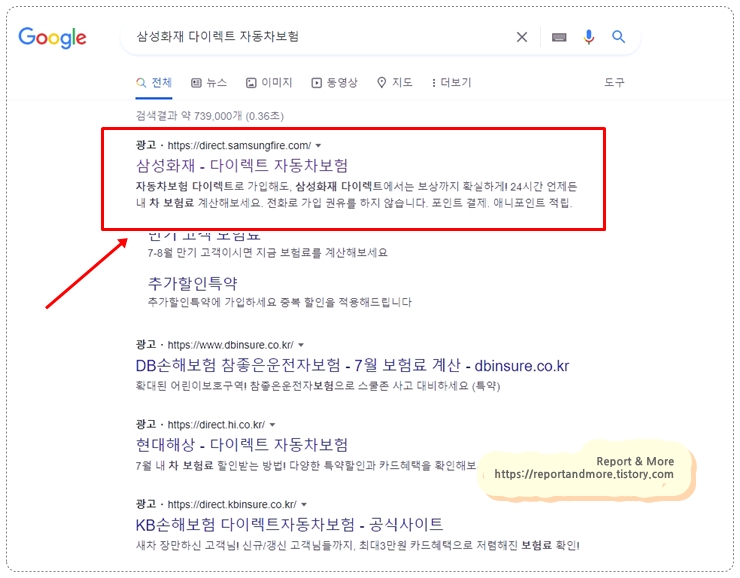This screenshot has height=578, width=740.
Task: Clear the search box with X icon
Action: [521, 37]
